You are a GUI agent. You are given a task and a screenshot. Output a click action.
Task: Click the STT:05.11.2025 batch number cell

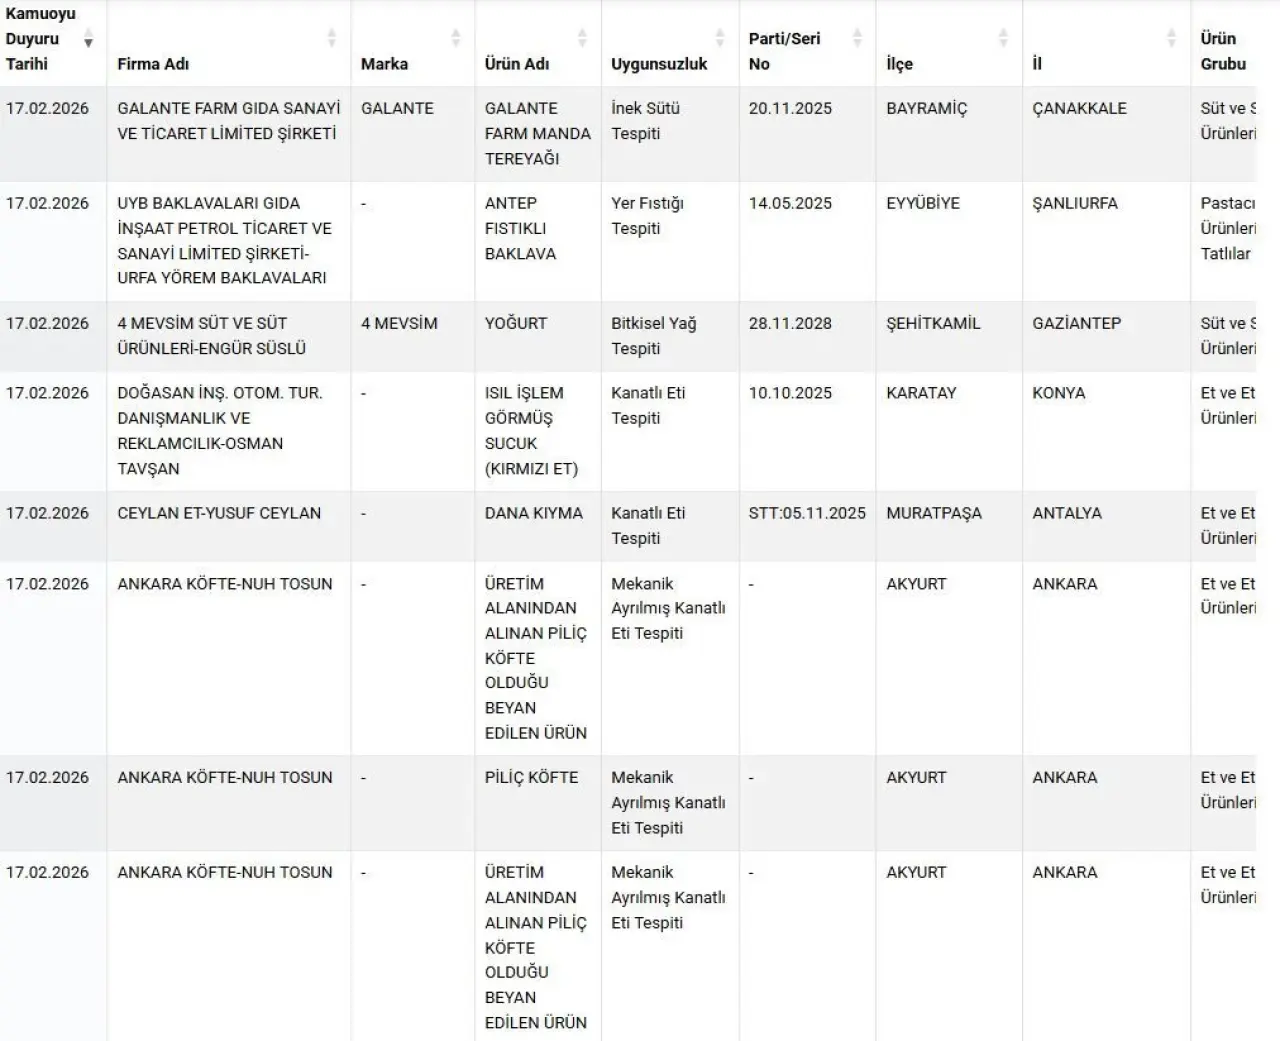point(807,513)
